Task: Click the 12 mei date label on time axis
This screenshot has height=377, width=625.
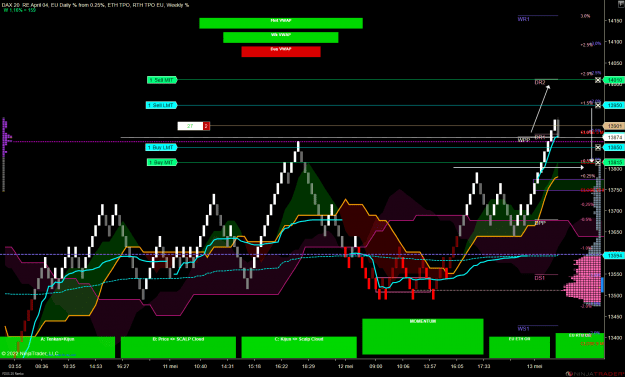Action: pyautogui.click(x=345, y=366)
